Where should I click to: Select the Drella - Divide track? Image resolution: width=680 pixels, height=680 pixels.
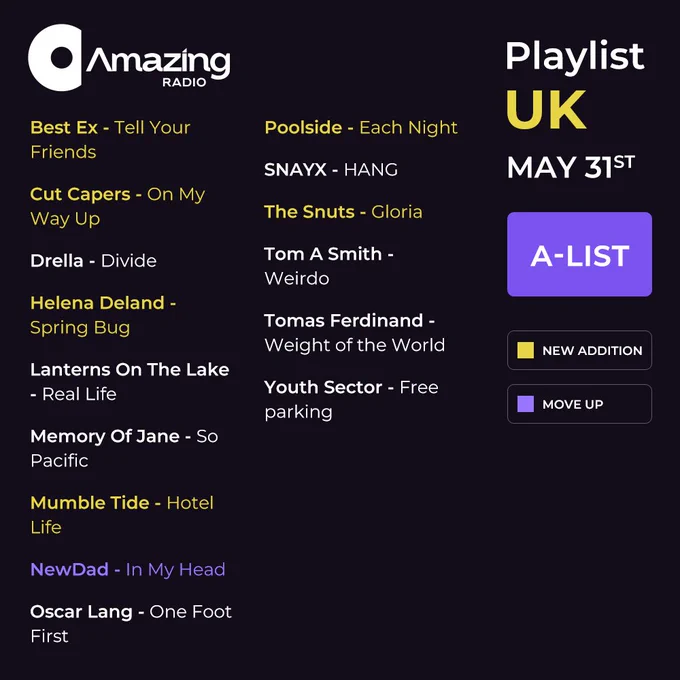[93, 261]
